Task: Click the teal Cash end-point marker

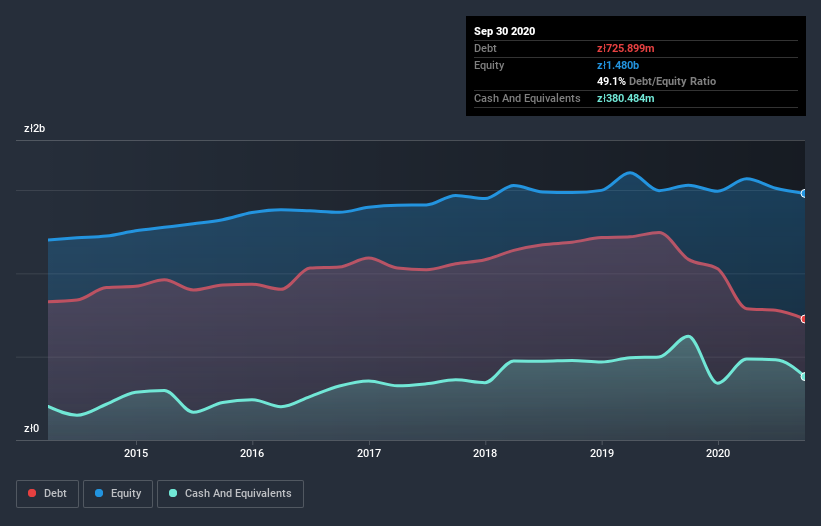Action: pos(804,376)
